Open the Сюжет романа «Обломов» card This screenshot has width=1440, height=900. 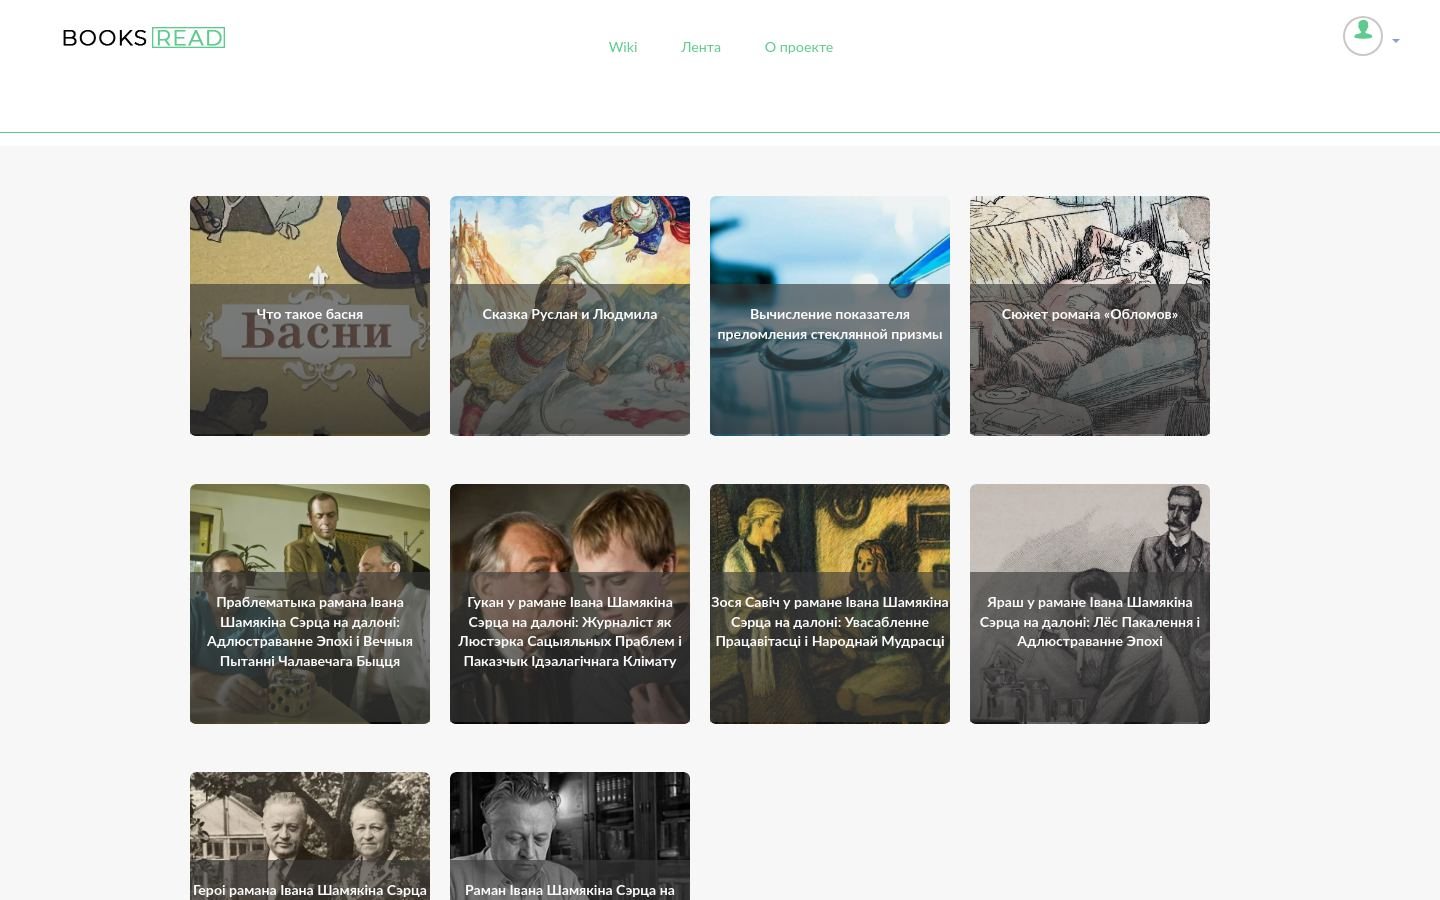(x=1090, y=316)
